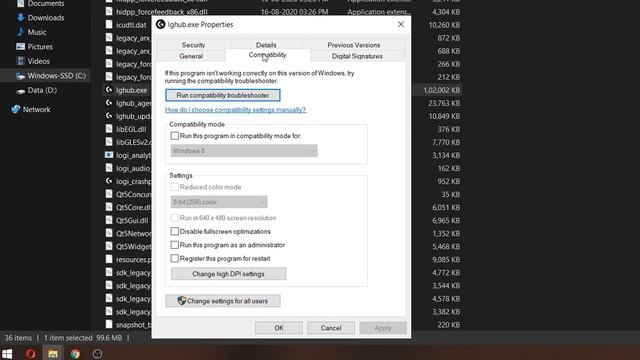The width and height of the screenshot is (640, 360).
Task: Click the Apply button
Action: click(383, 328)
